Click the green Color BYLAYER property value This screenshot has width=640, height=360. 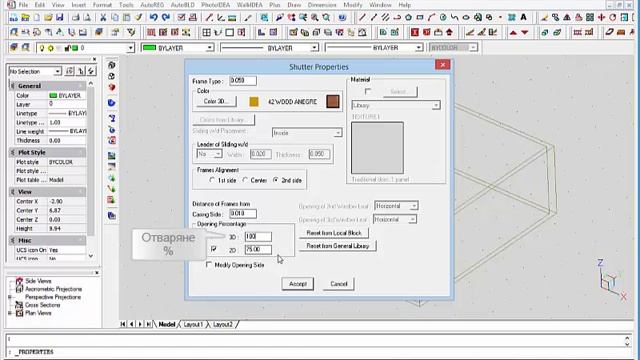tap(67, 96)
